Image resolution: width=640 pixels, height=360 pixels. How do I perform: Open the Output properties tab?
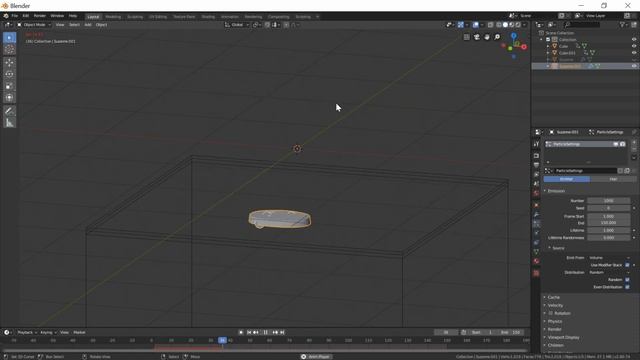(536, 165)
